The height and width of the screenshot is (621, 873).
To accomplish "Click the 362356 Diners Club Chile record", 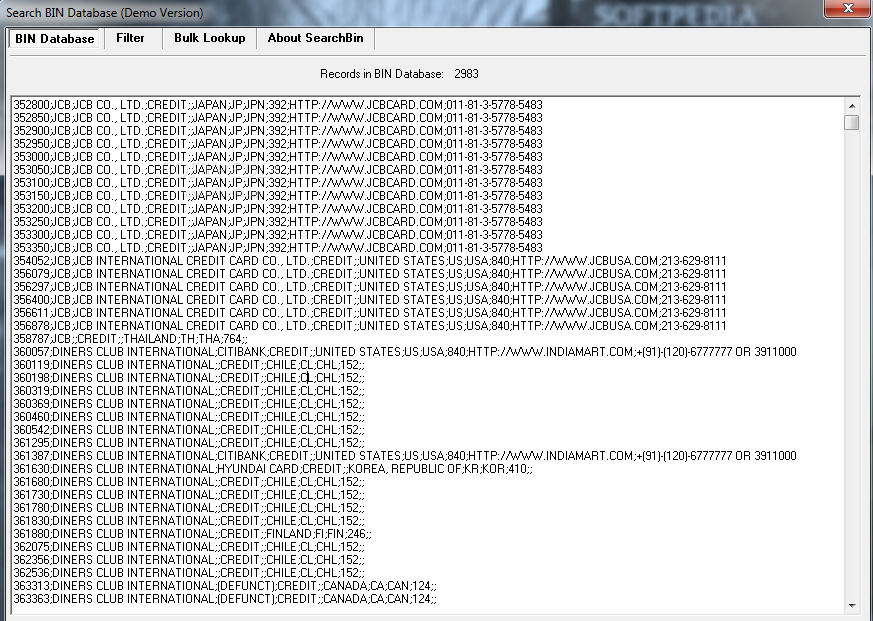I will (x=189, y=560).
